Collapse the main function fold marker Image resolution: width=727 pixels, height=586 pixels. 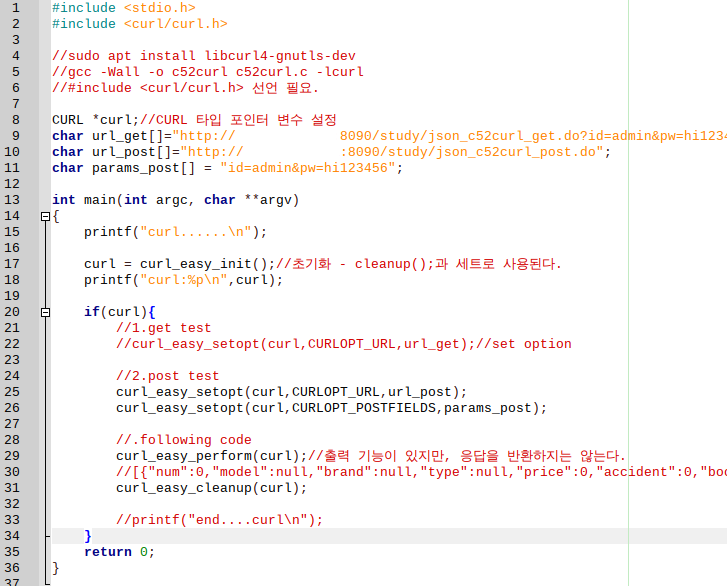pyautogui.click(x=45, y=217)
